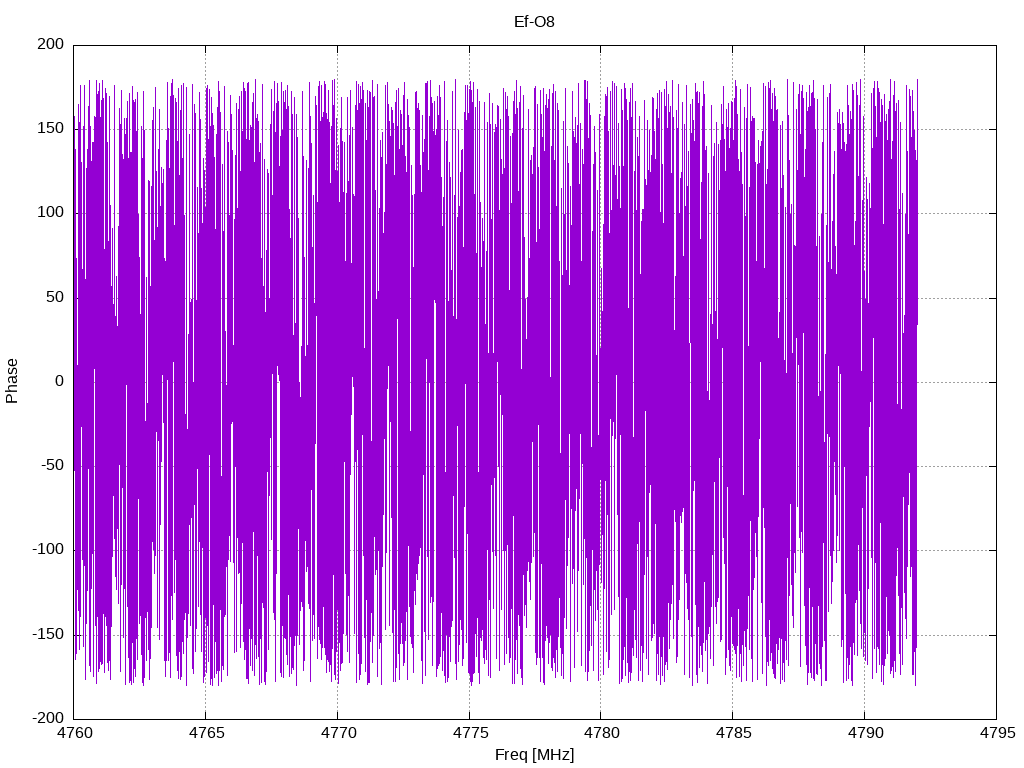Click the y-axis tick label 200

pos(51,44)
